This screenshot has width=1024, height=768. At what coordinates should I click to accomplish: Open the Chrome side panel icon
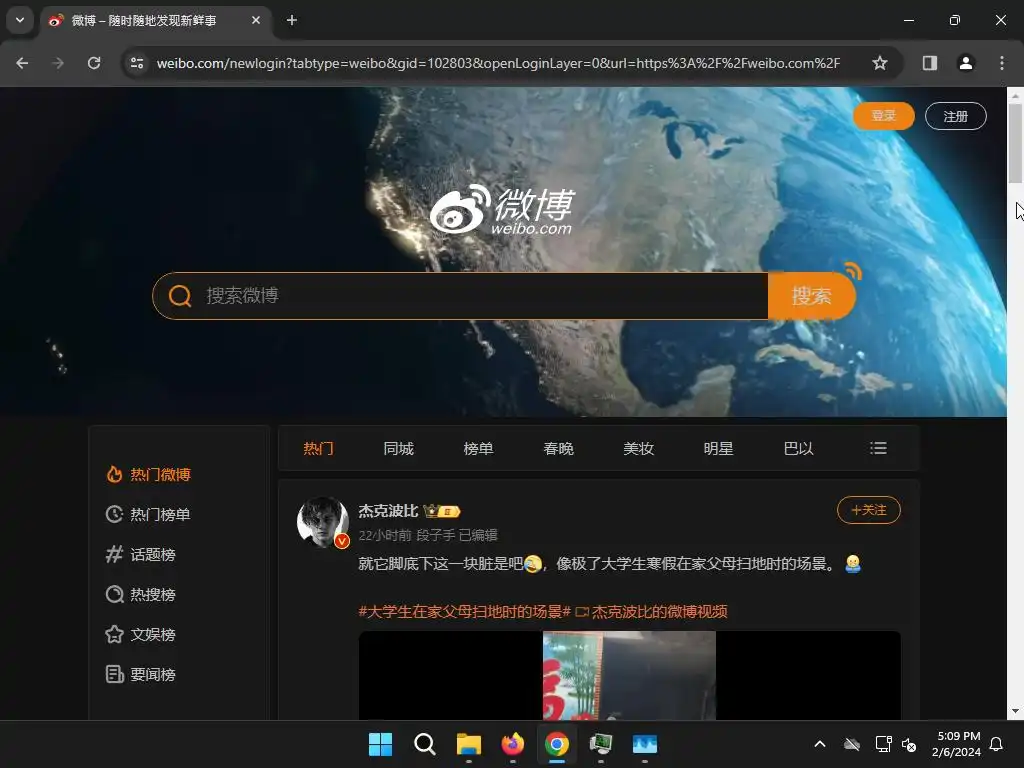(x=929, y=63)
